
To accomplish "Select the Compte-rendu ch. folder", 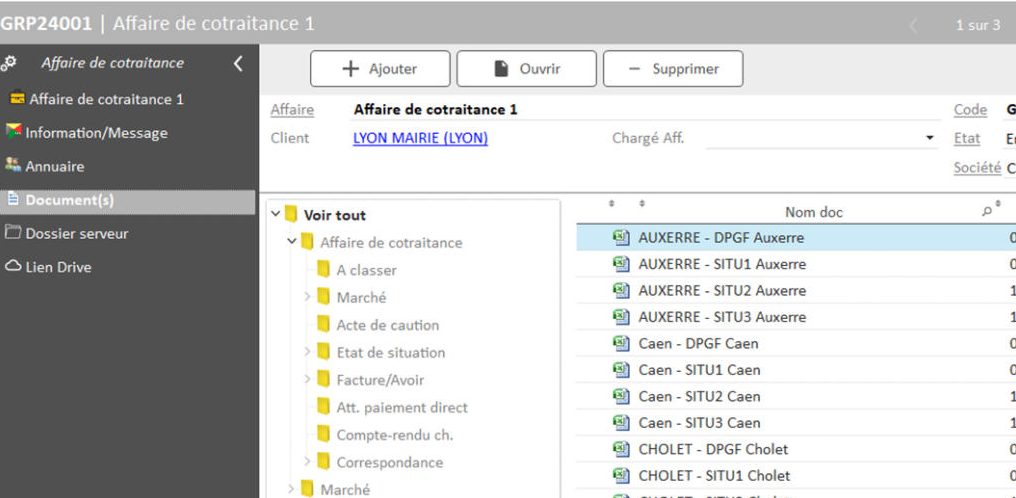I will pyautogui.click(x=395, y=435).
